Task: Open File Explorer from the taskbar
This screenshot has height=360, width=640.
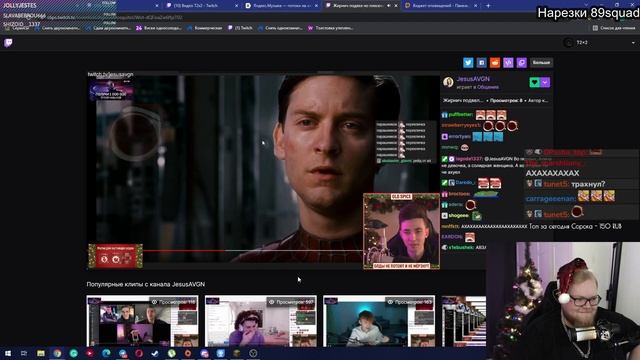Action: click(41, 353)
